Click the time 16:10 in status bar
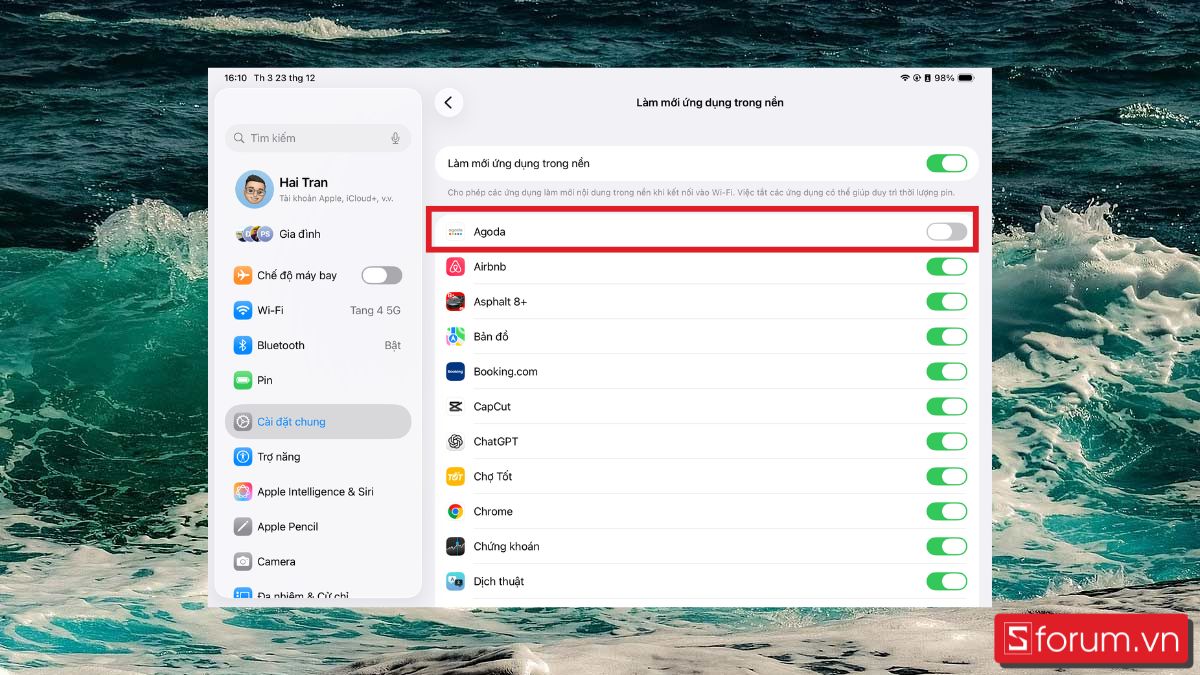This screenshot has height=675, width=1200. pos(235,78)
